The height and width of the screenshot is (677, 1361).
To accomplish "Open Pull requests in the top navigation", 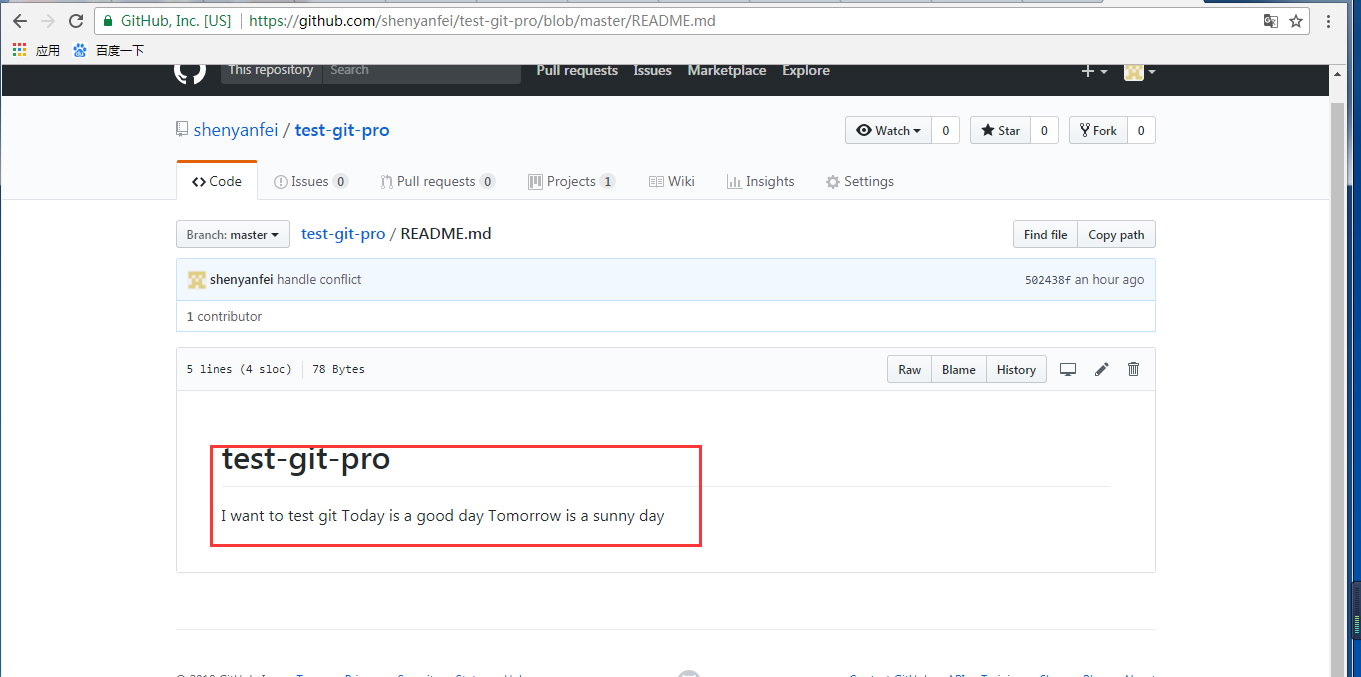I will (x=577, y=70).
